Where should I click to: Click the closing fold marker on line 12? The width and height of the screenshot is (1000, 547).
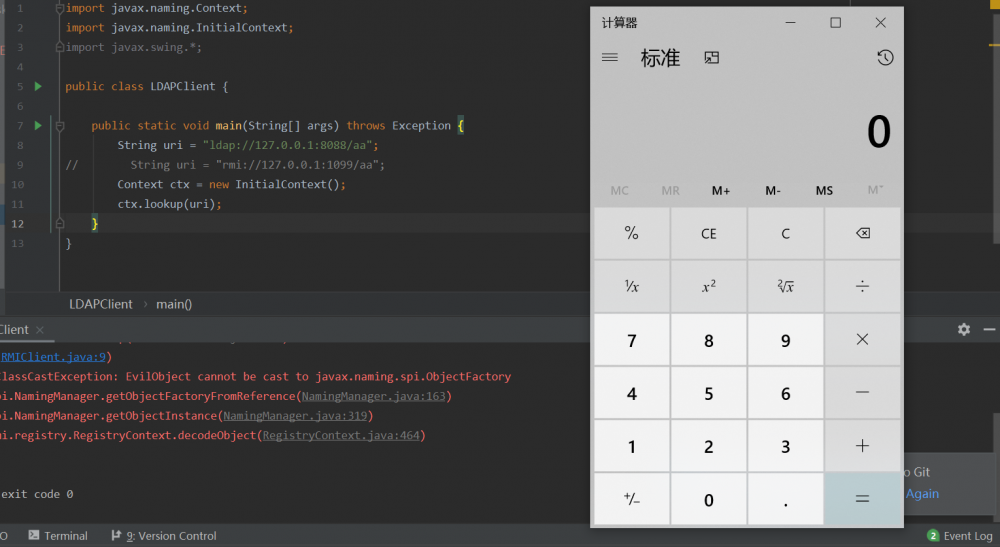(x=59, y=223)
